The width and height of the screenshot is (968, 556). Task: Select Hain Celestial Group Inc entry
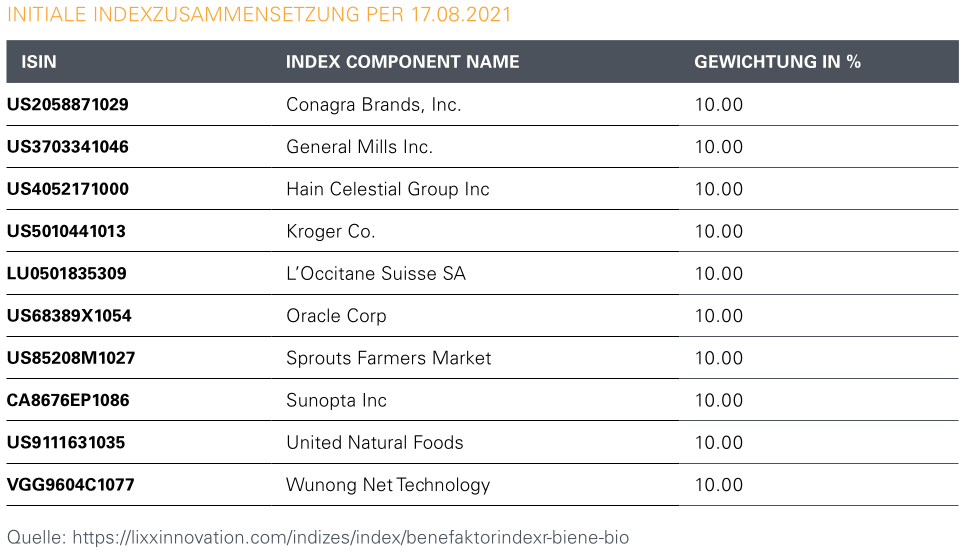click(x=387, y=189)
